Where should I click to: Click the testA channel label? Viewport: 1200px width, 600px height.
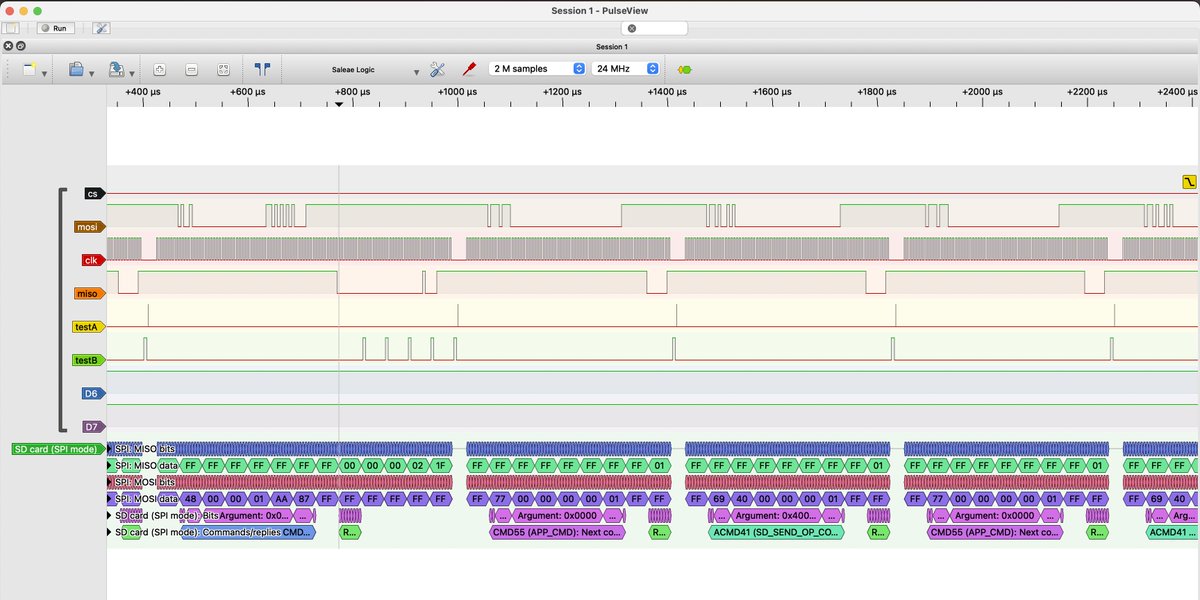point(88,326)
